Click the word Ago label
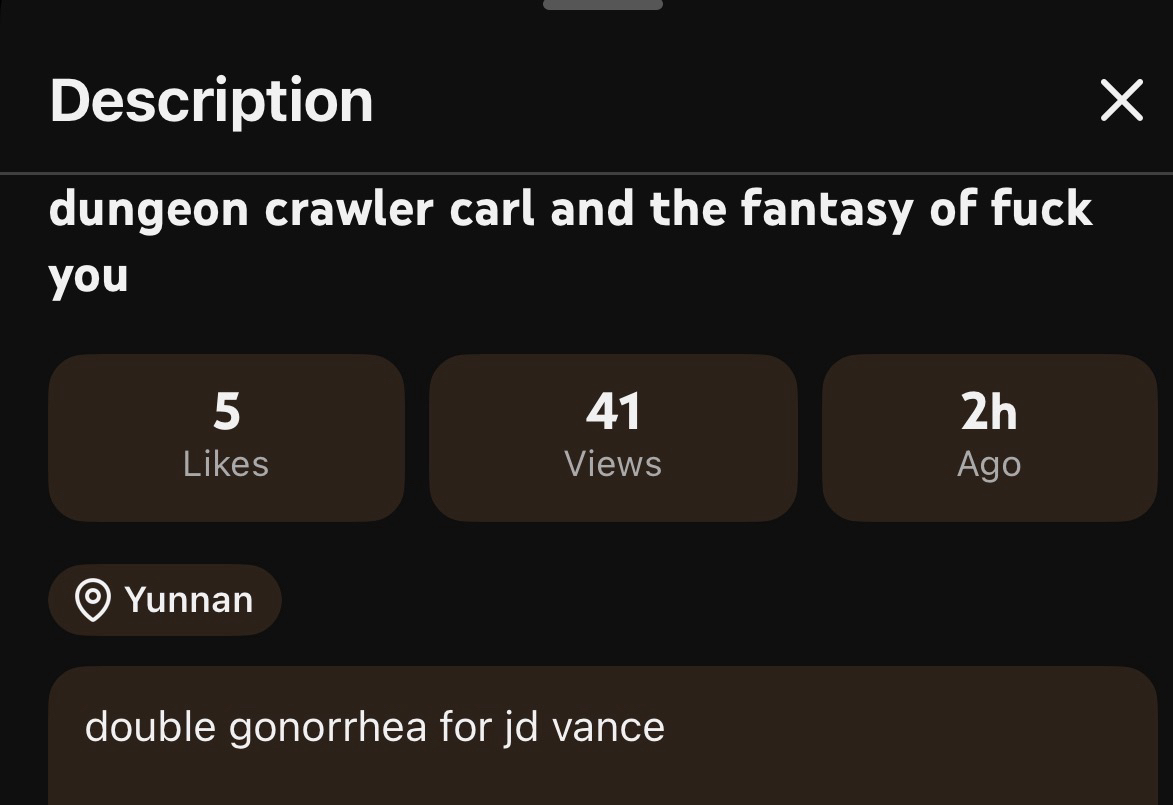This screenshot has height=805, width=1173. [989, 464]
